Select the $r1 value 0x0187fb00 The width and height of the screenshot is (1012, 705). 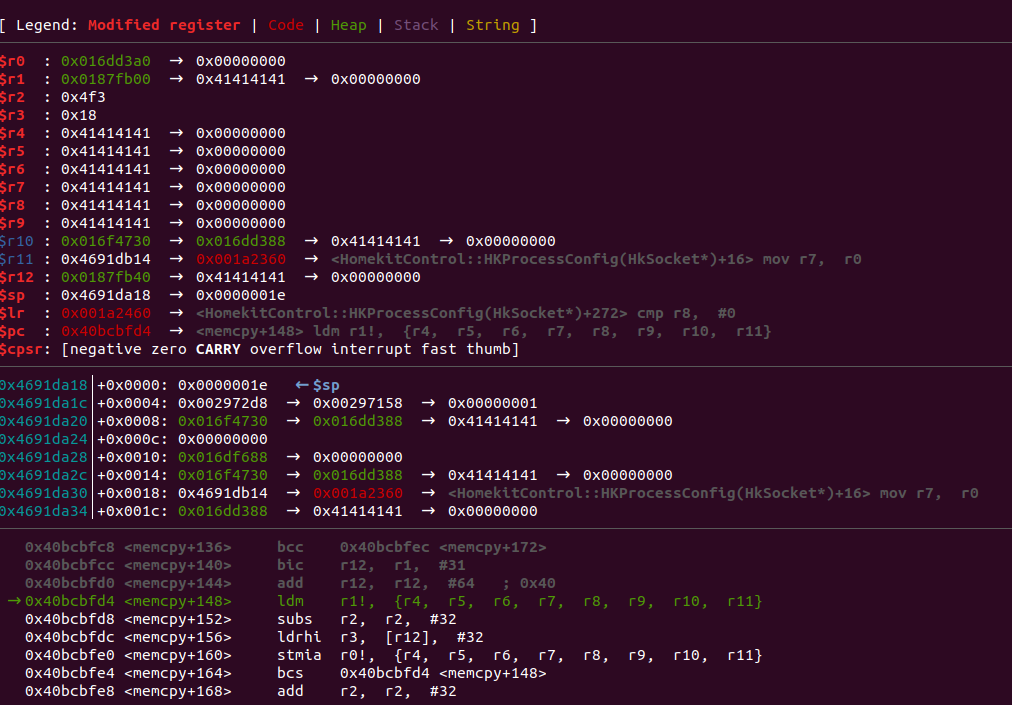106,79
